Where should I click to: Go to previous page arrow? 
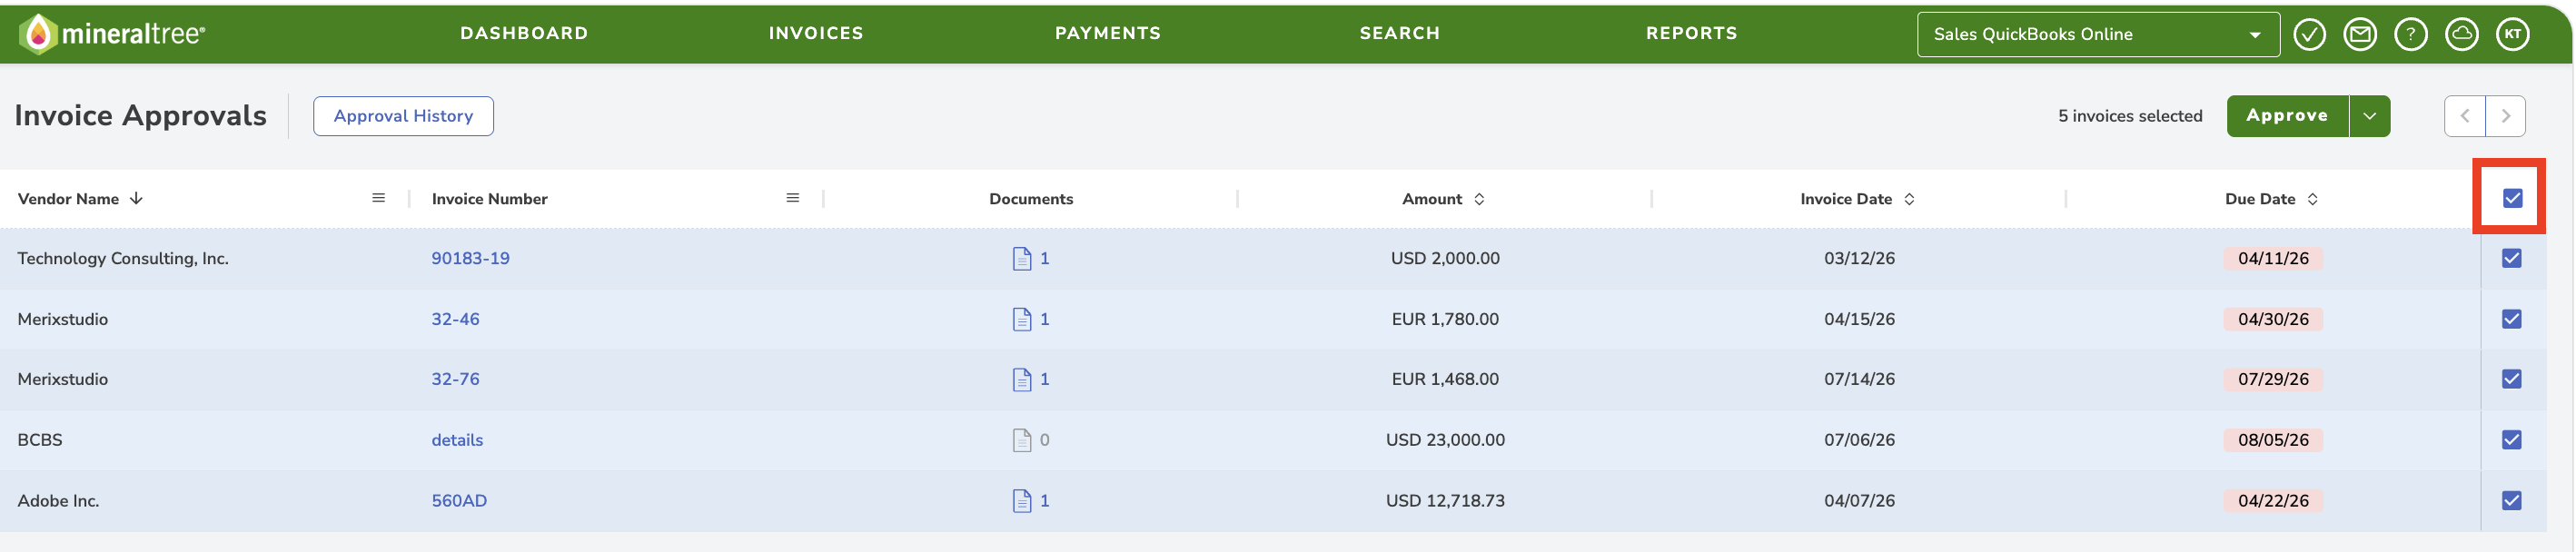coord(2465,116)
